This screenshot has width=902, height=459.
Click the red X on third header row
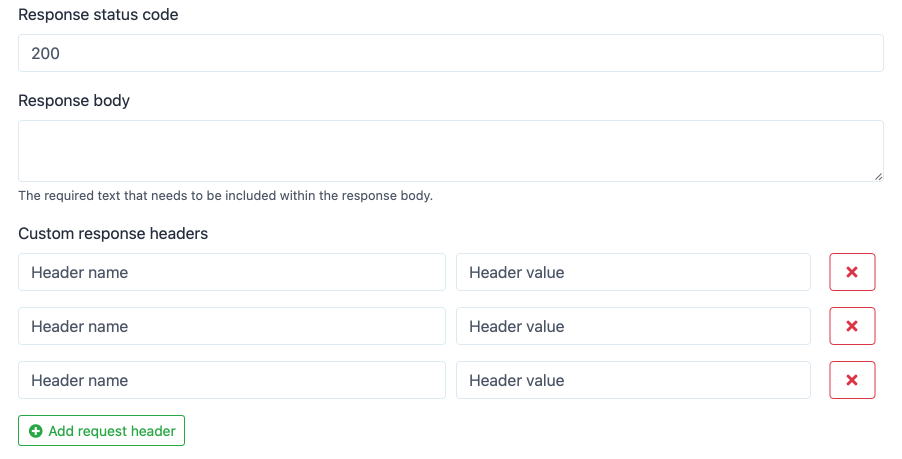coord(852,380)
